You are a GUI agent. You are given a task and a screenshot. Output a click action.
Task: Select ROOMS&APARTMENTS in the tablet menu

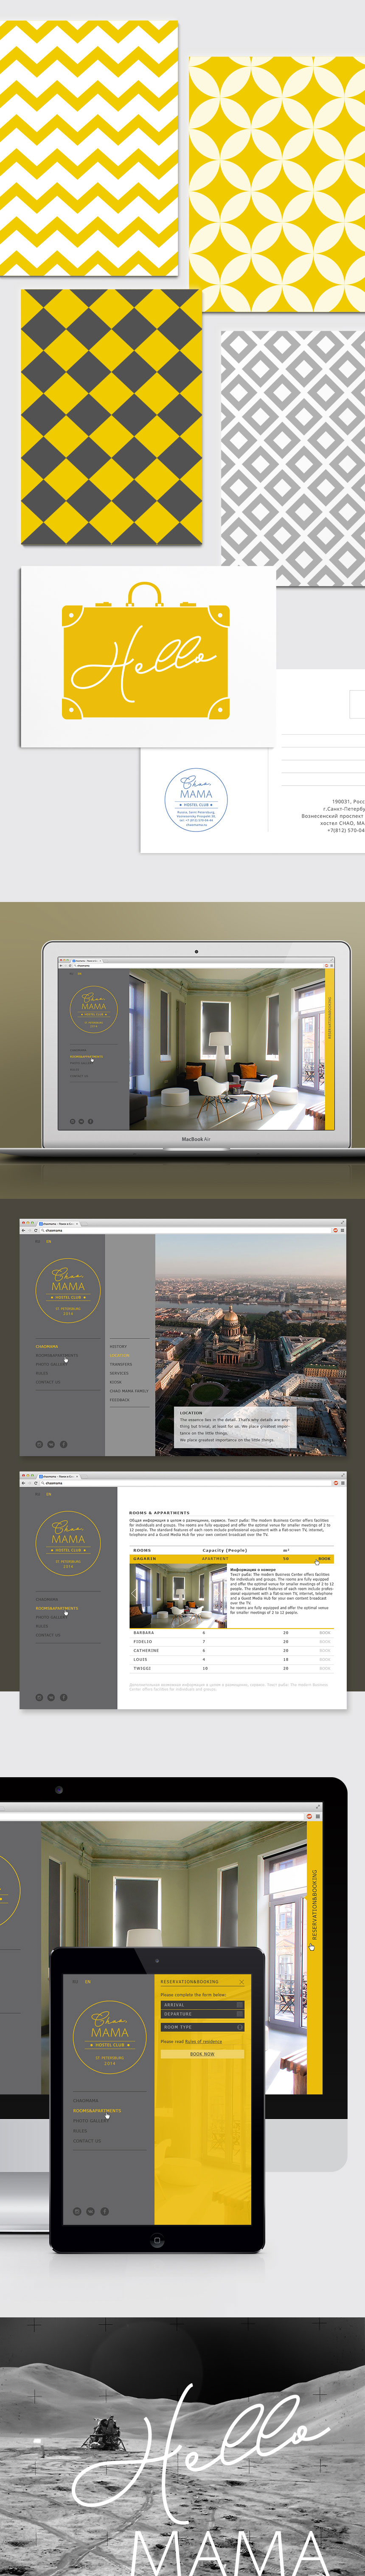click(x=97, y=2110)
